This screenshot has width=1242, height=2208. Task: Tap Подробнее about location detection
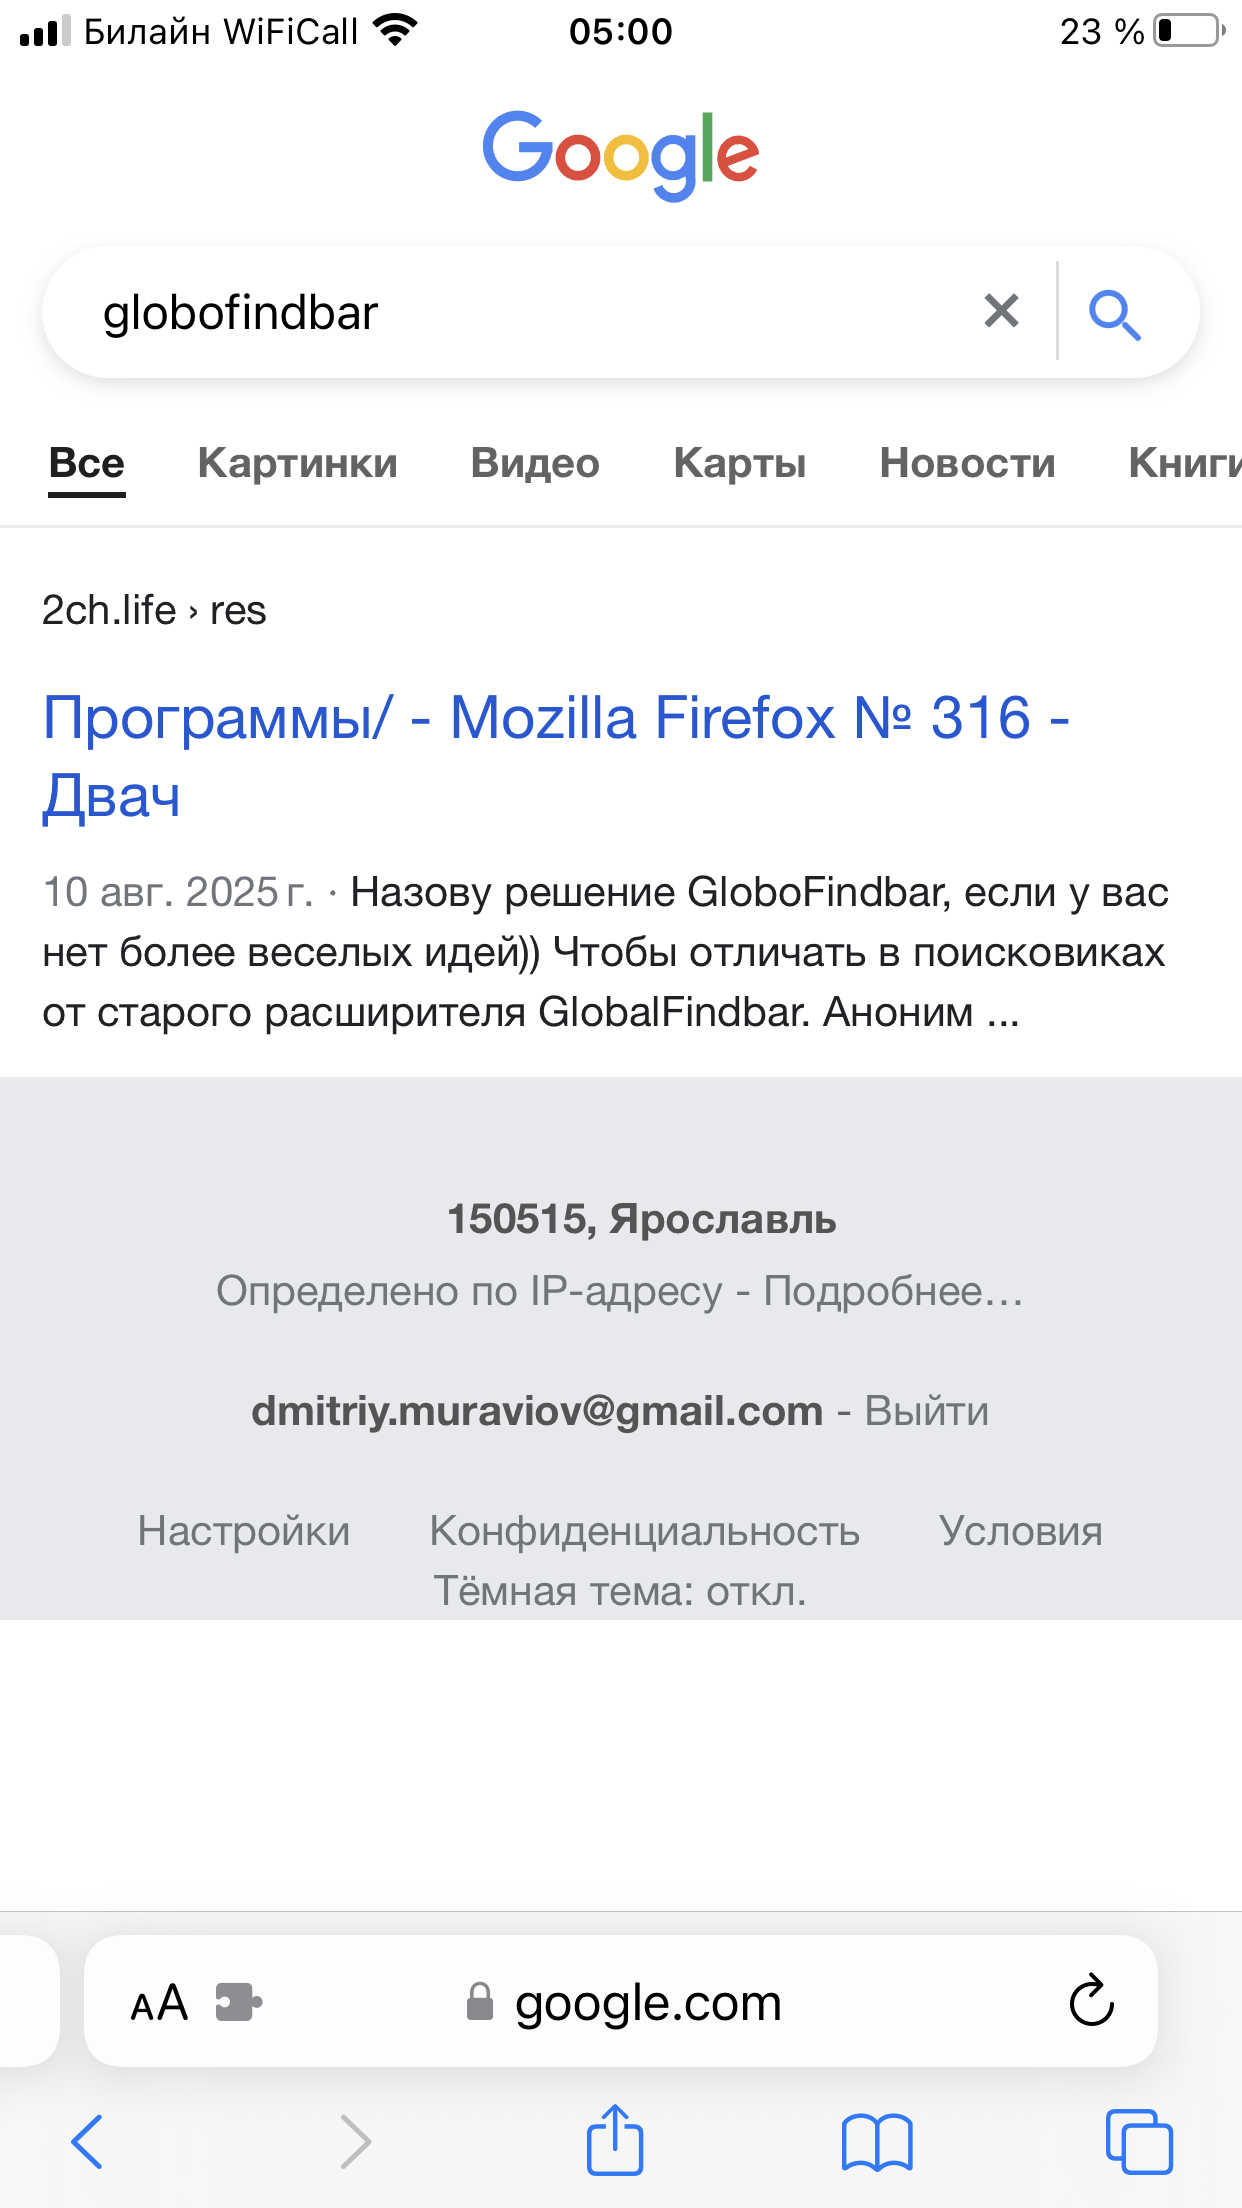[892, 1291]
